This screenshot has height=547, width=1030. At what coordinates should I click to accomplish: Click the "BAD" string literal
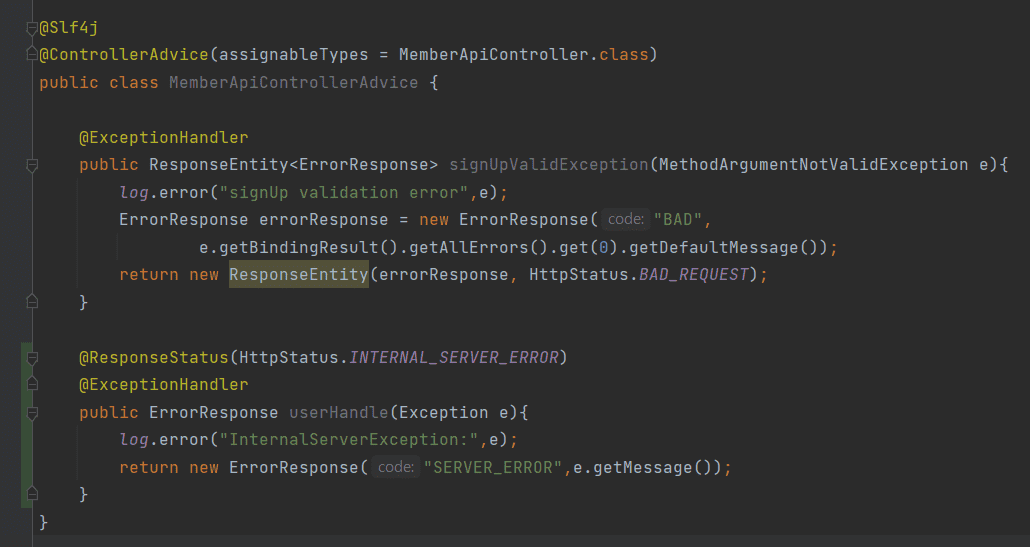tap(679, 219)
